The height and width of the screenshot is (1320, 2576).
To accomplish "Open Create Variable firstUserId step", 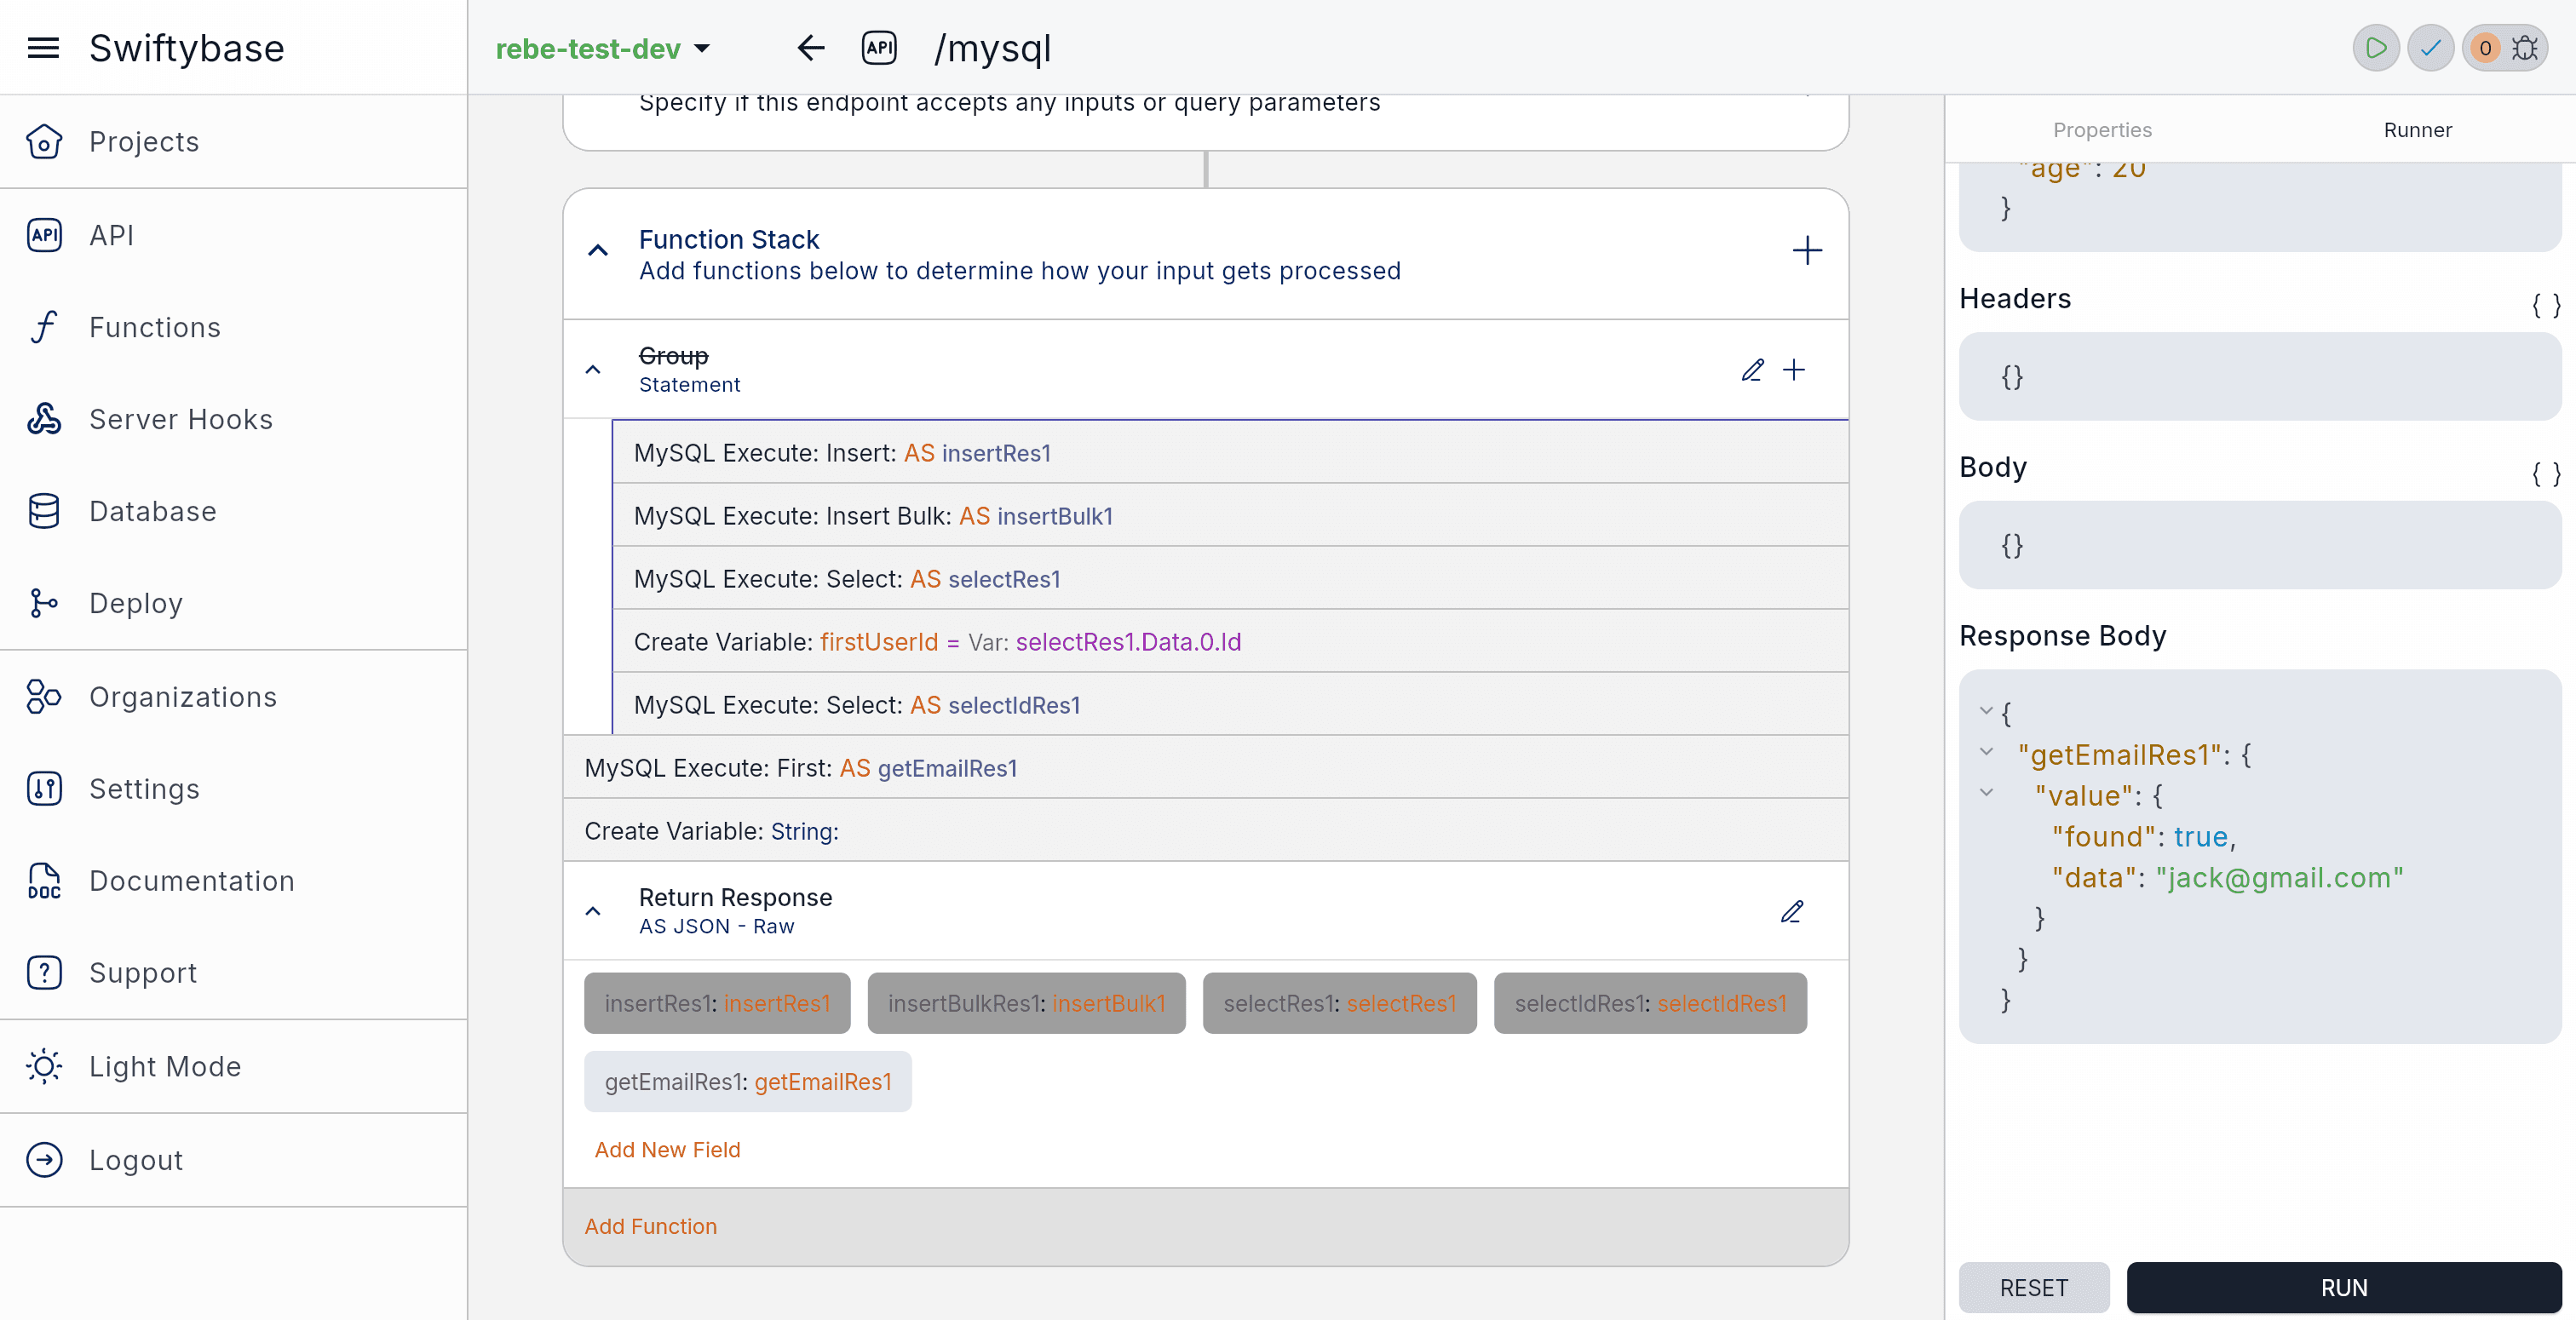I will point(1230,642).
